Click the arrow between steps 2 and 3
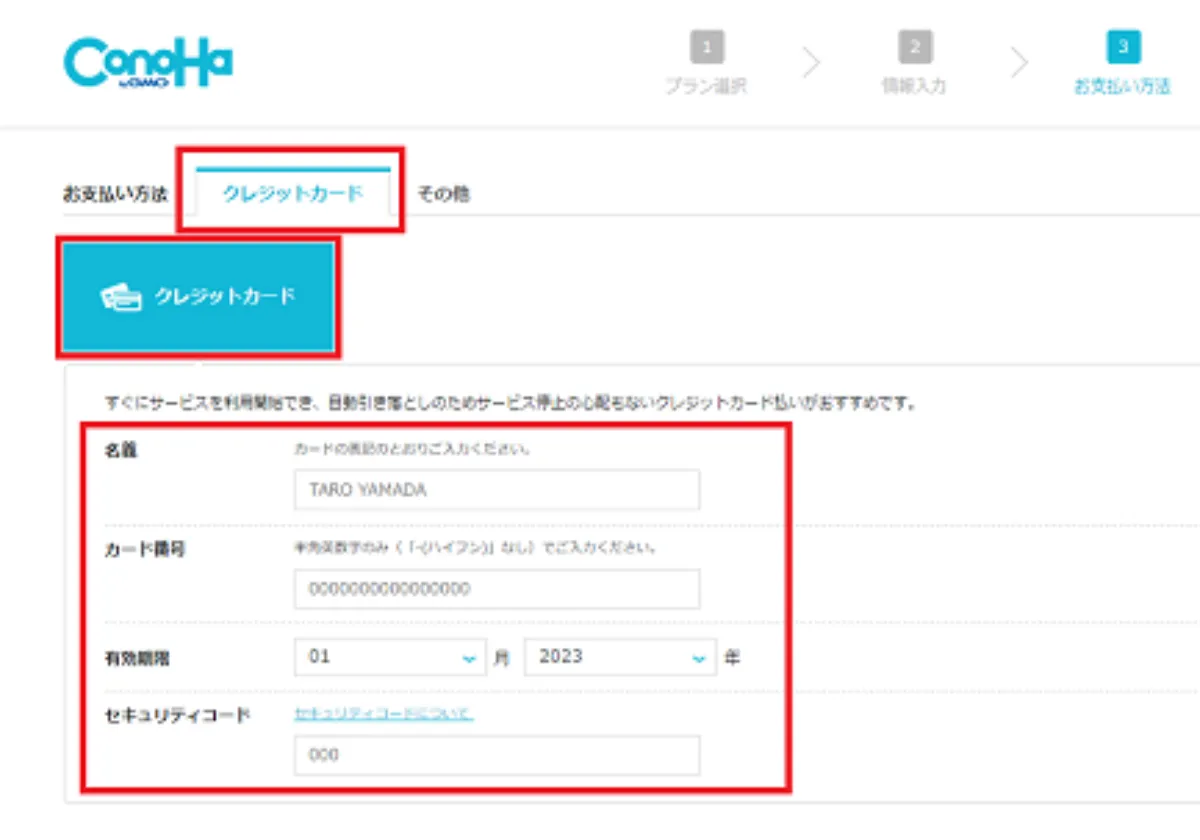 tap(1019, 63)
